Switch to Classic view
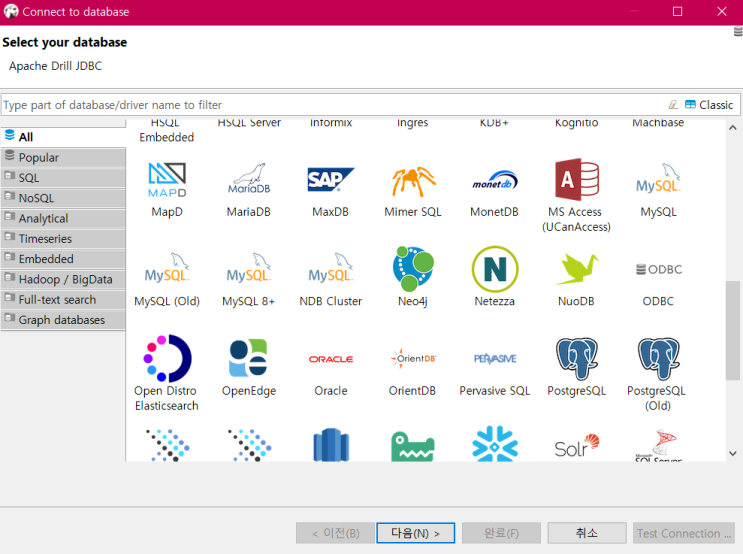The height and width of the screenshot is (554, 743). pyautogui.click(x=709, y=105)
